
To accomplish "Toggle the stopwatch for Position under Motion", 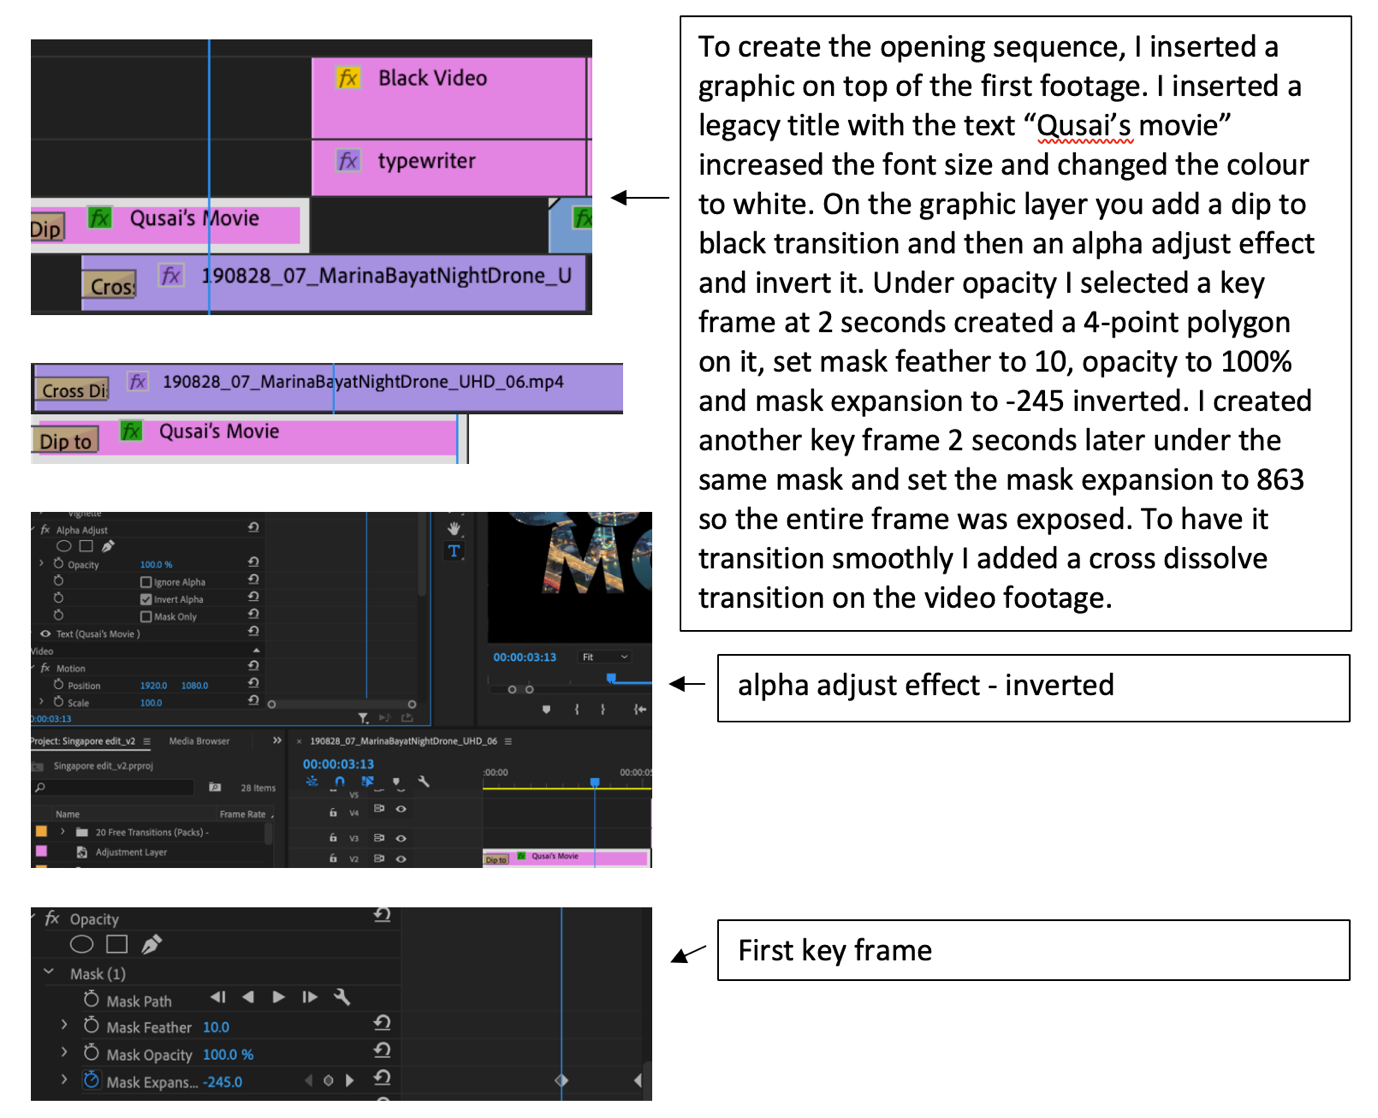I will (59, 685).
